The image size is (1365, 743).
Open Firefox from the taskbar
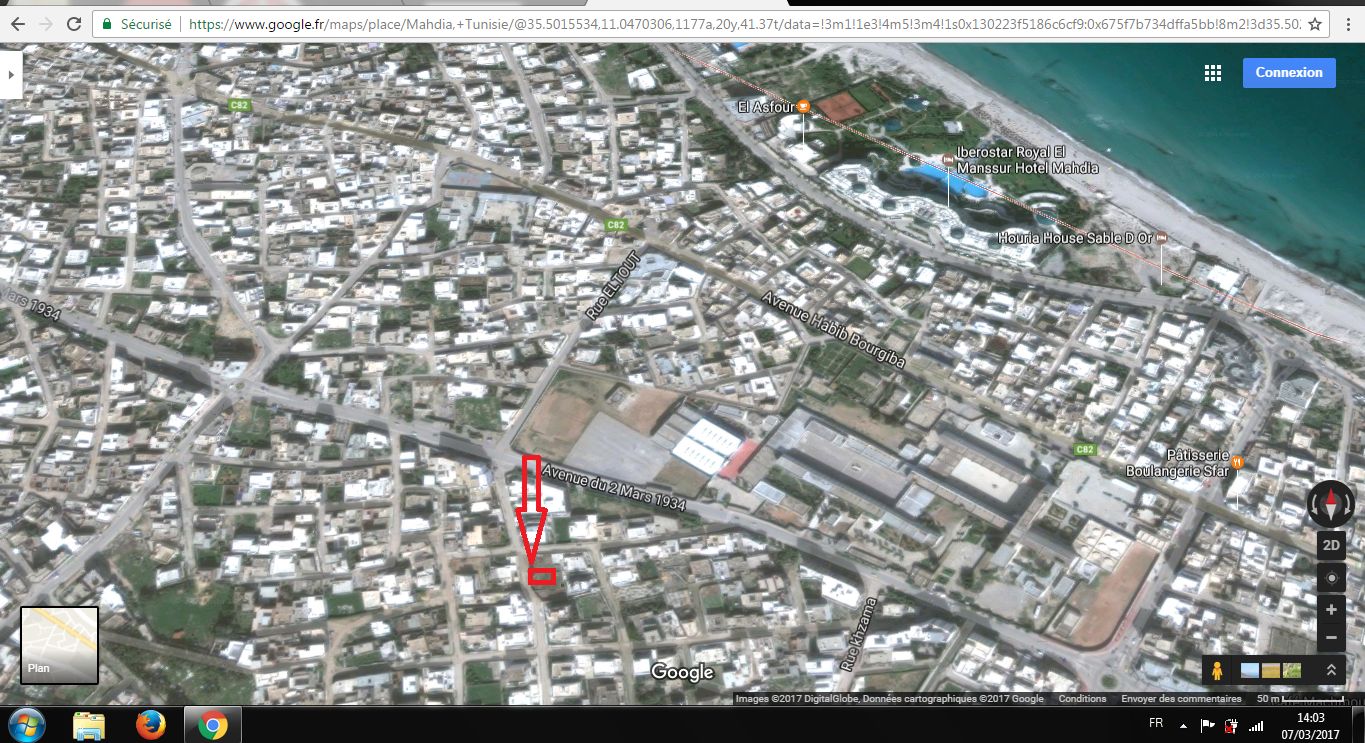[x=151, y=725]
